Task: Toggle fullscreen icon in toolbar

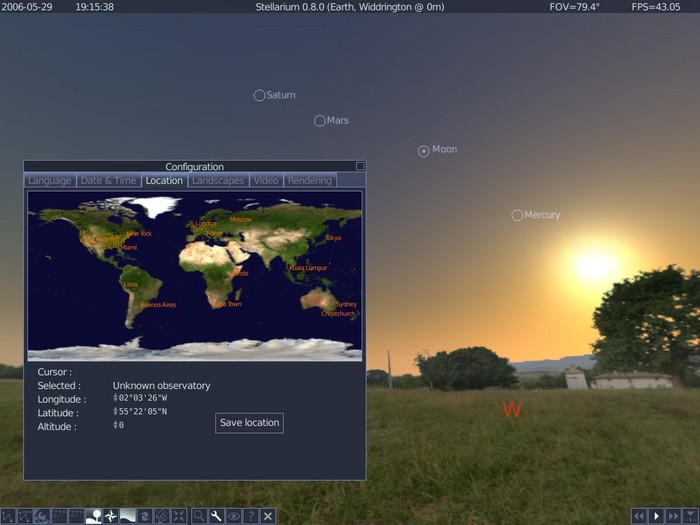Action: pyautogui.click(x=179, y=516)
